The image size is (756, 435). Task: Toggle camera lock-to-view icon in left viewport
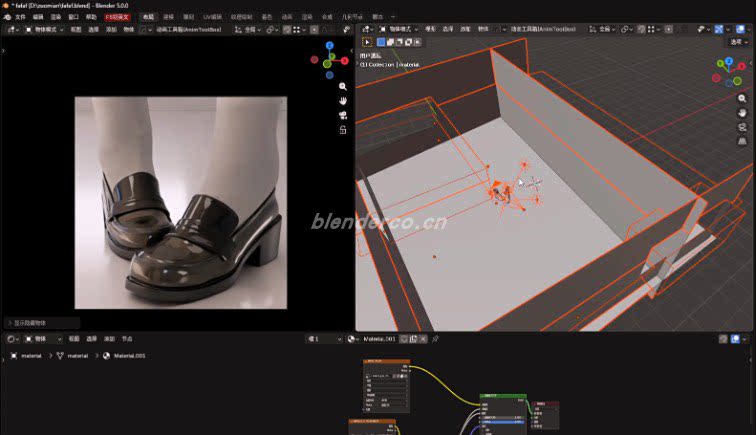(x=343, y=130)
